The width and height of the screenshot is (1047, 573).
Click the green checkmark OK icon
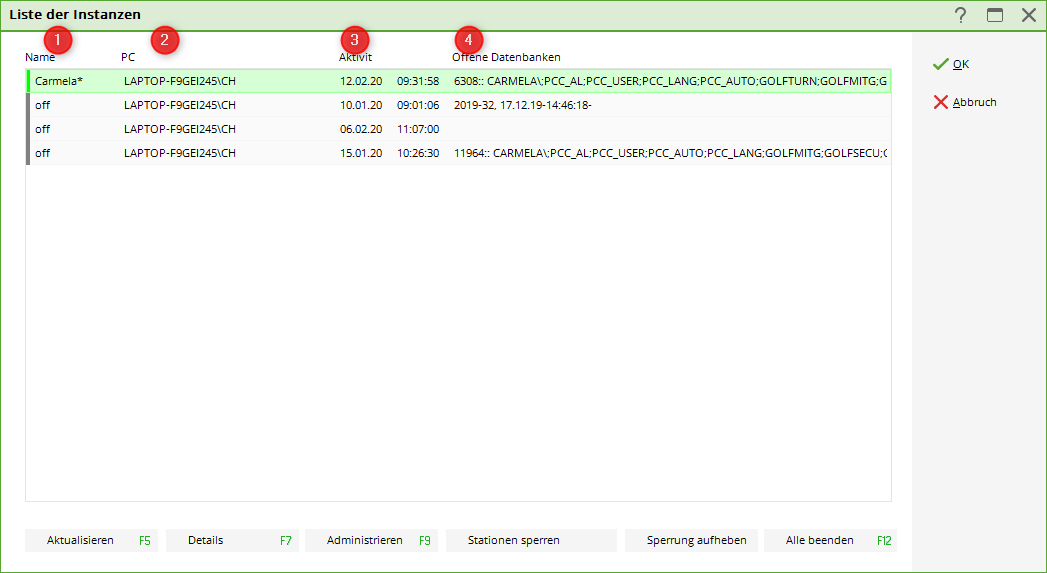click(x=940, y=64)
